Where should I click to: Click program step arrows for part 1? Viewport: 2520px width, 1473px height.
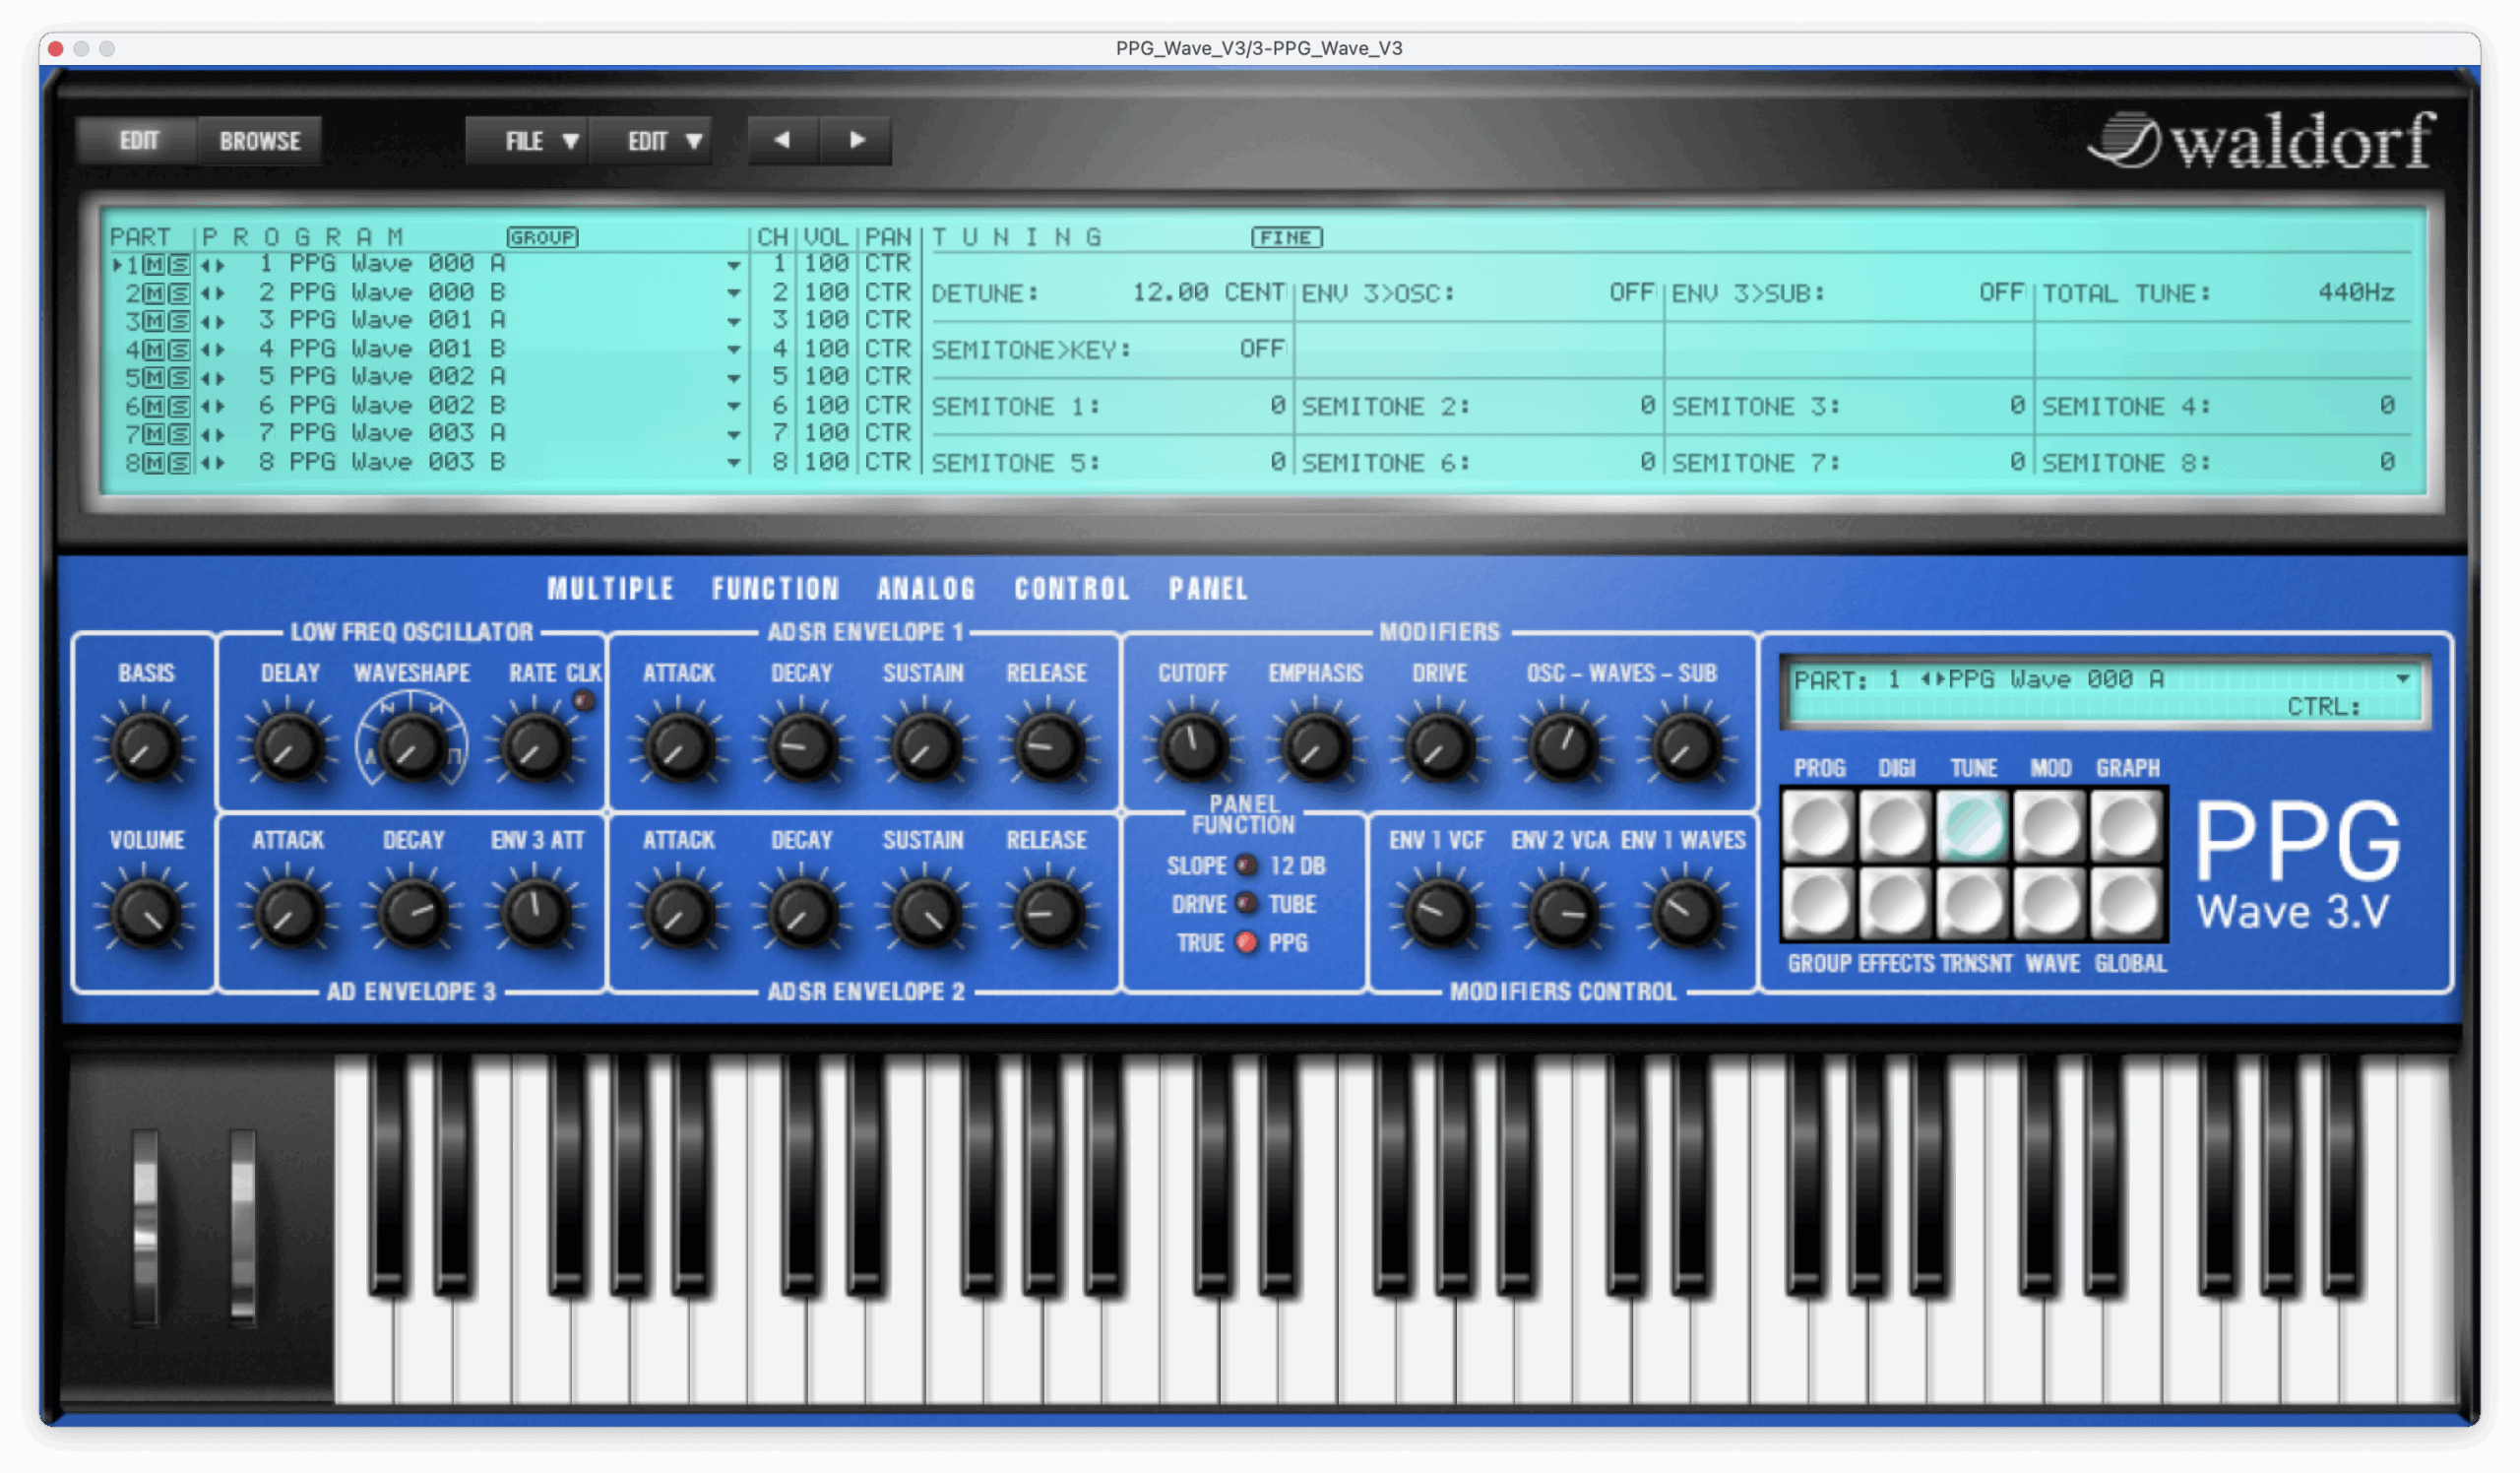(x=212, y=266)
